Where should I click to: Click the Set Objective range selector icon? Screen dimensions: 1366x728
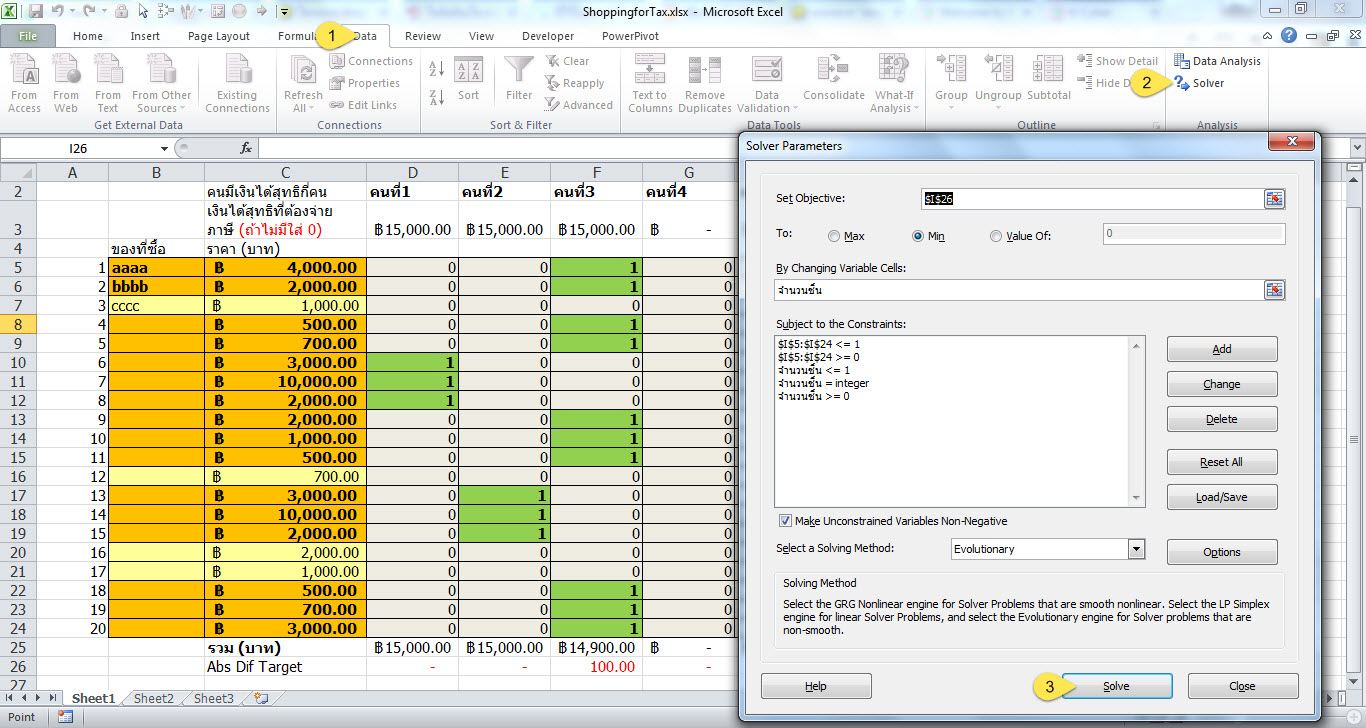[x=1274, y=198]
